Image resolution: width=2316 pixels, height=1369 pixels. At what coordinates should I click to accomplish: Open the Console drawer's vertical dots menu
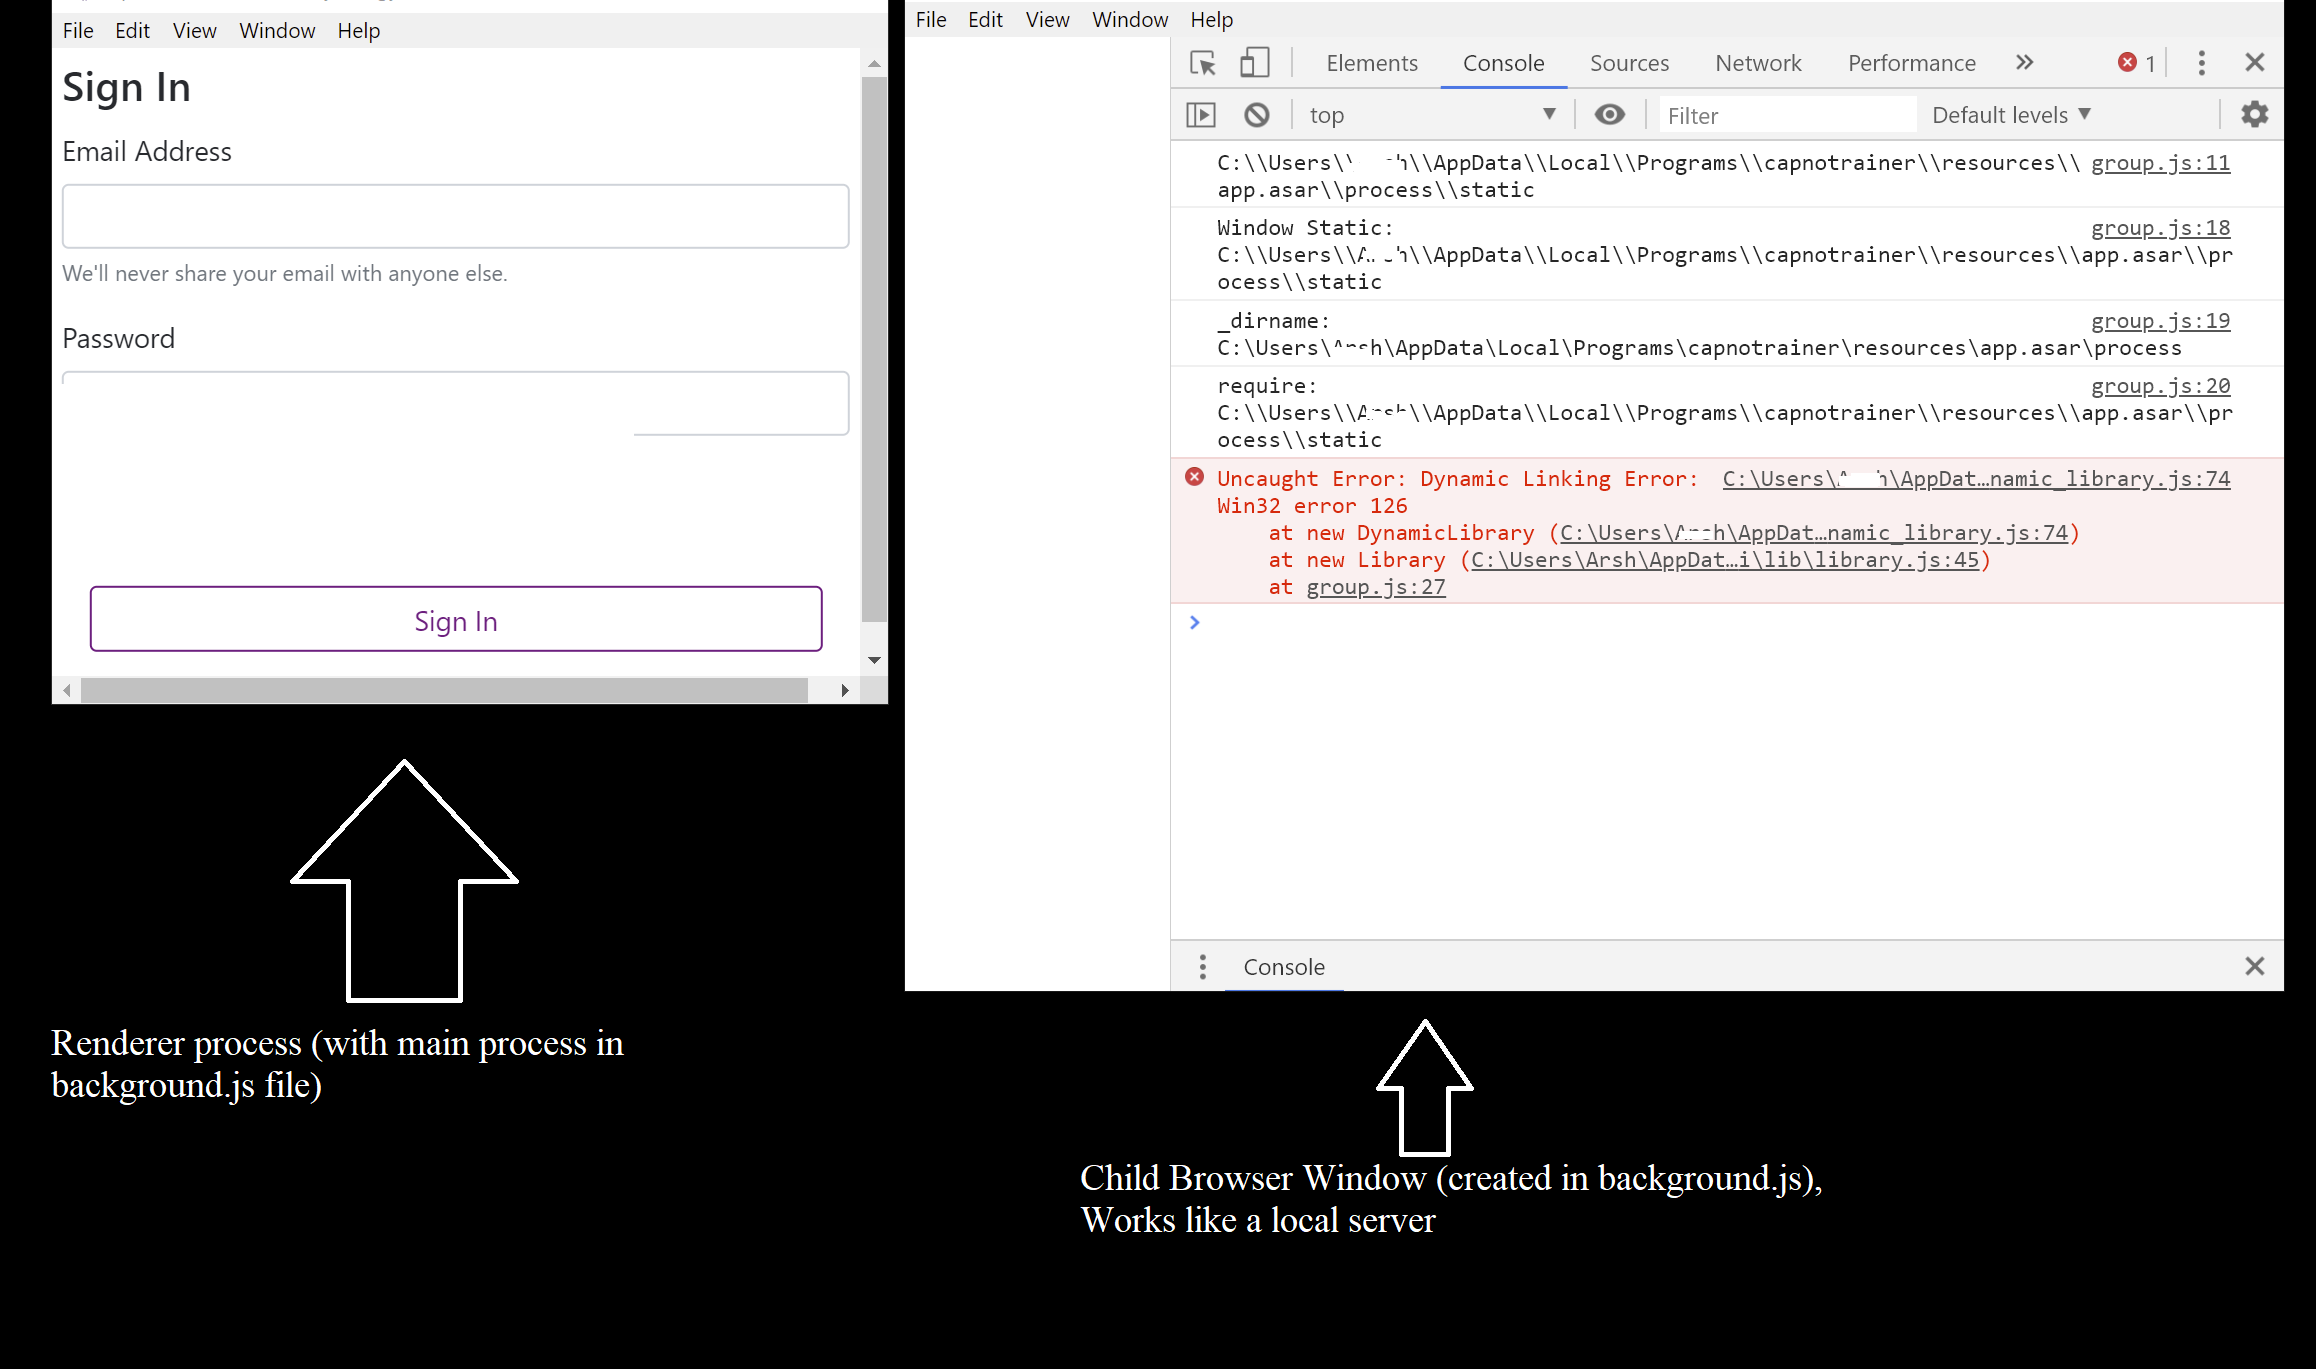[x=1203, y=966]
